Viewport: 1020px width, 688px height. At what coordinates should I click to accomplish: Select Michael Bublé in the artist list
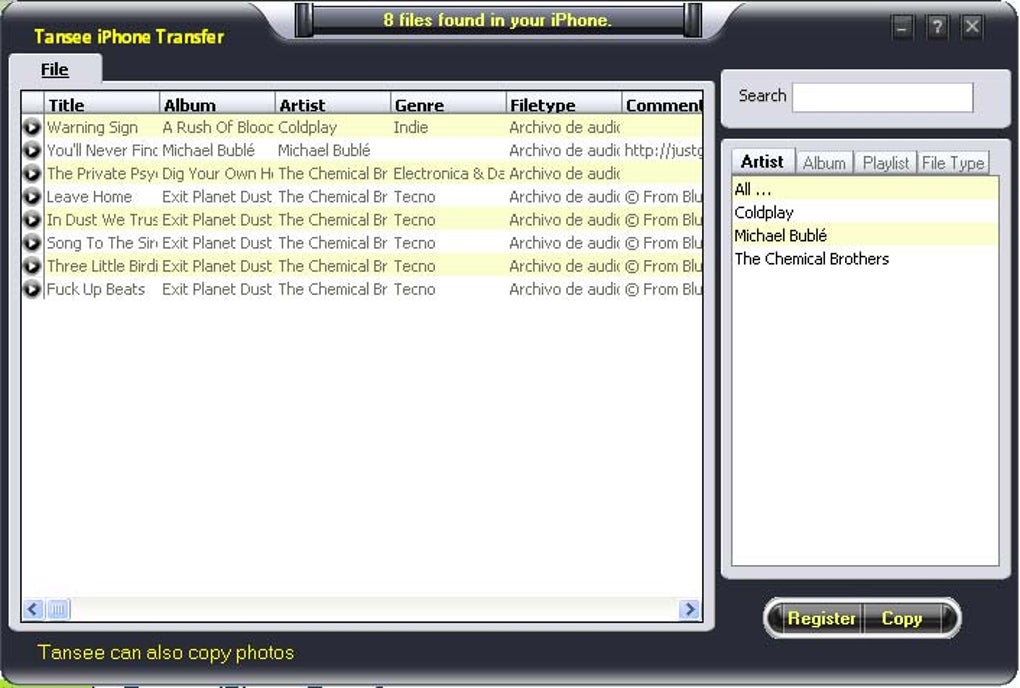point(865,235)
